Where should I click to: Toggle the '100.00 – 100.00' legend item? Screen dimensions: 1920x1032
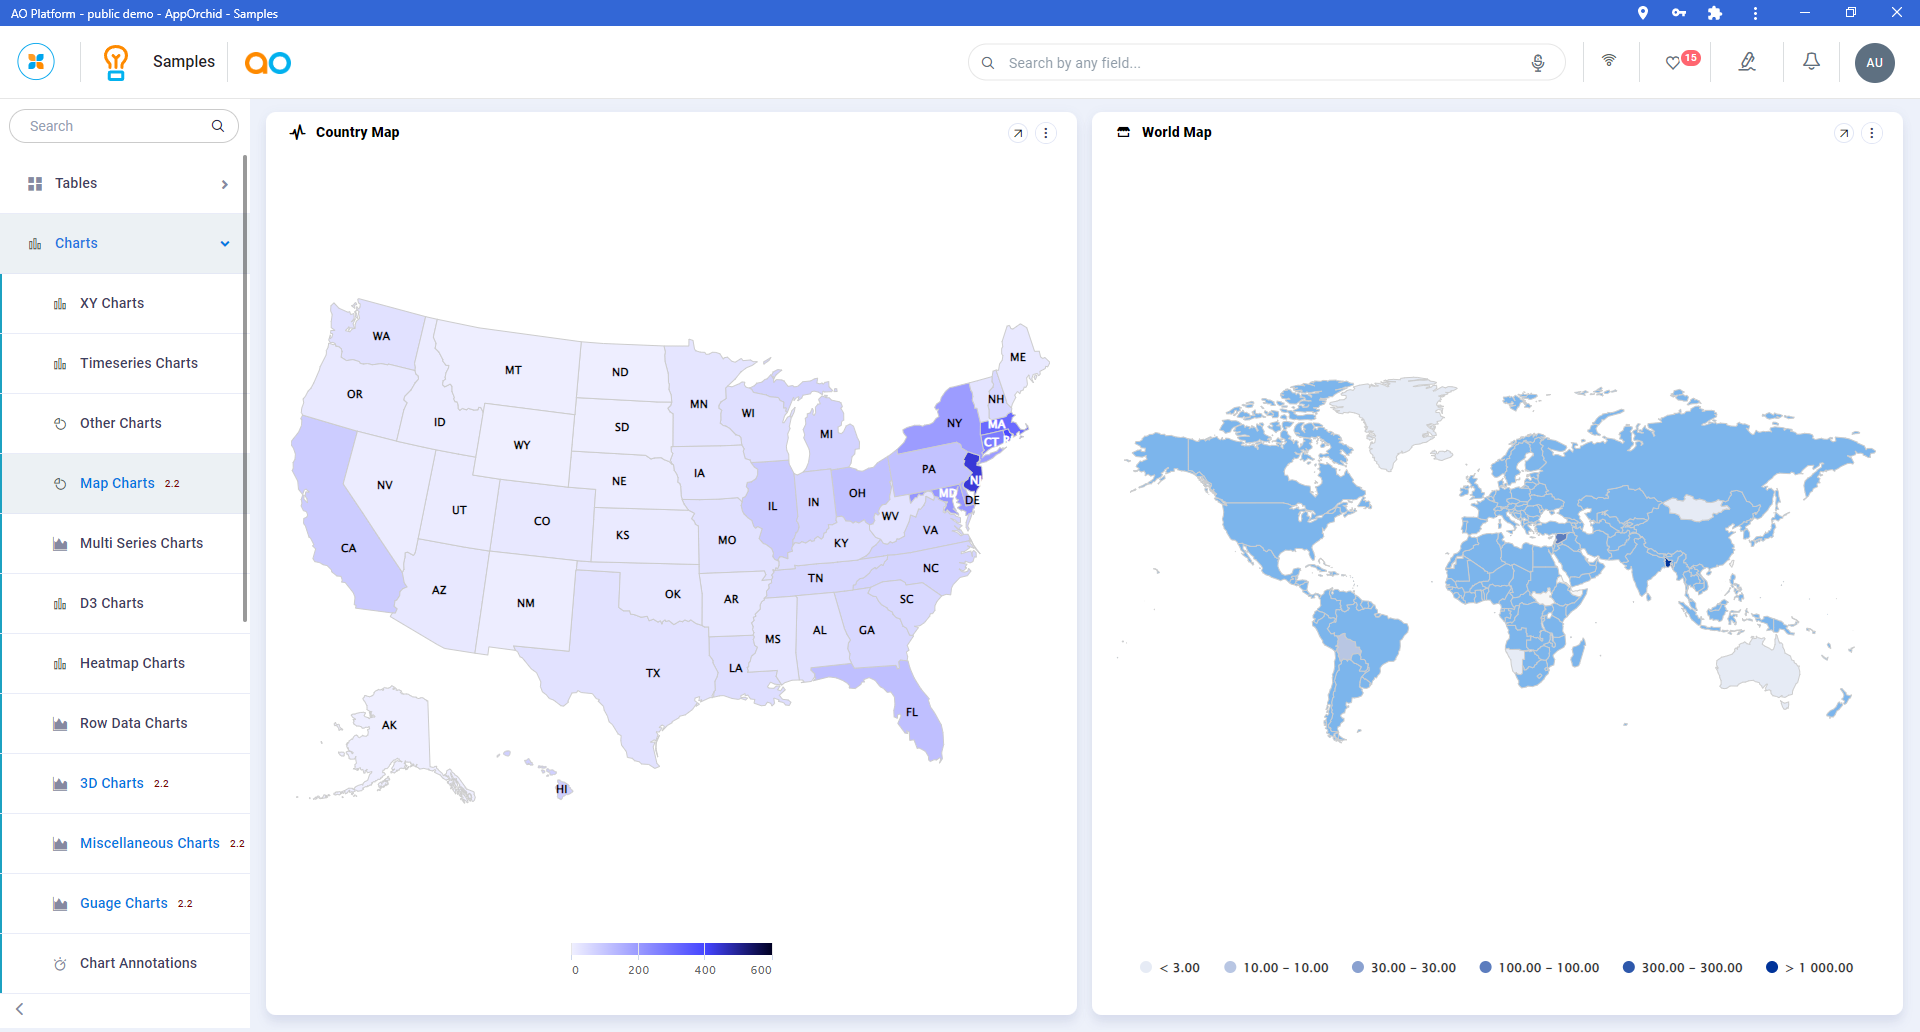pos(1539,968)
